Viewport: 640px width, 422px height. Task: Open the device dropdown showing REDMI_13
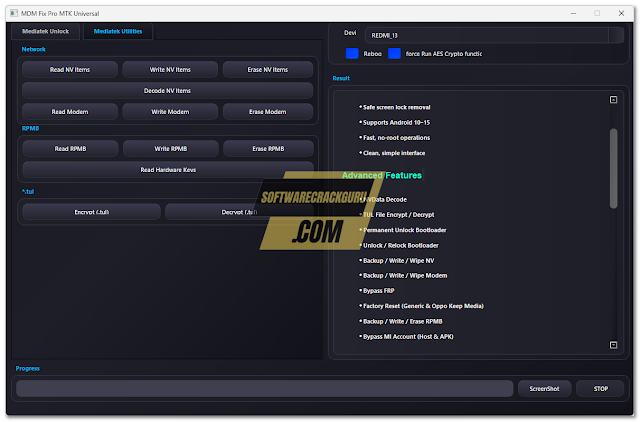[x=490, y=34]
